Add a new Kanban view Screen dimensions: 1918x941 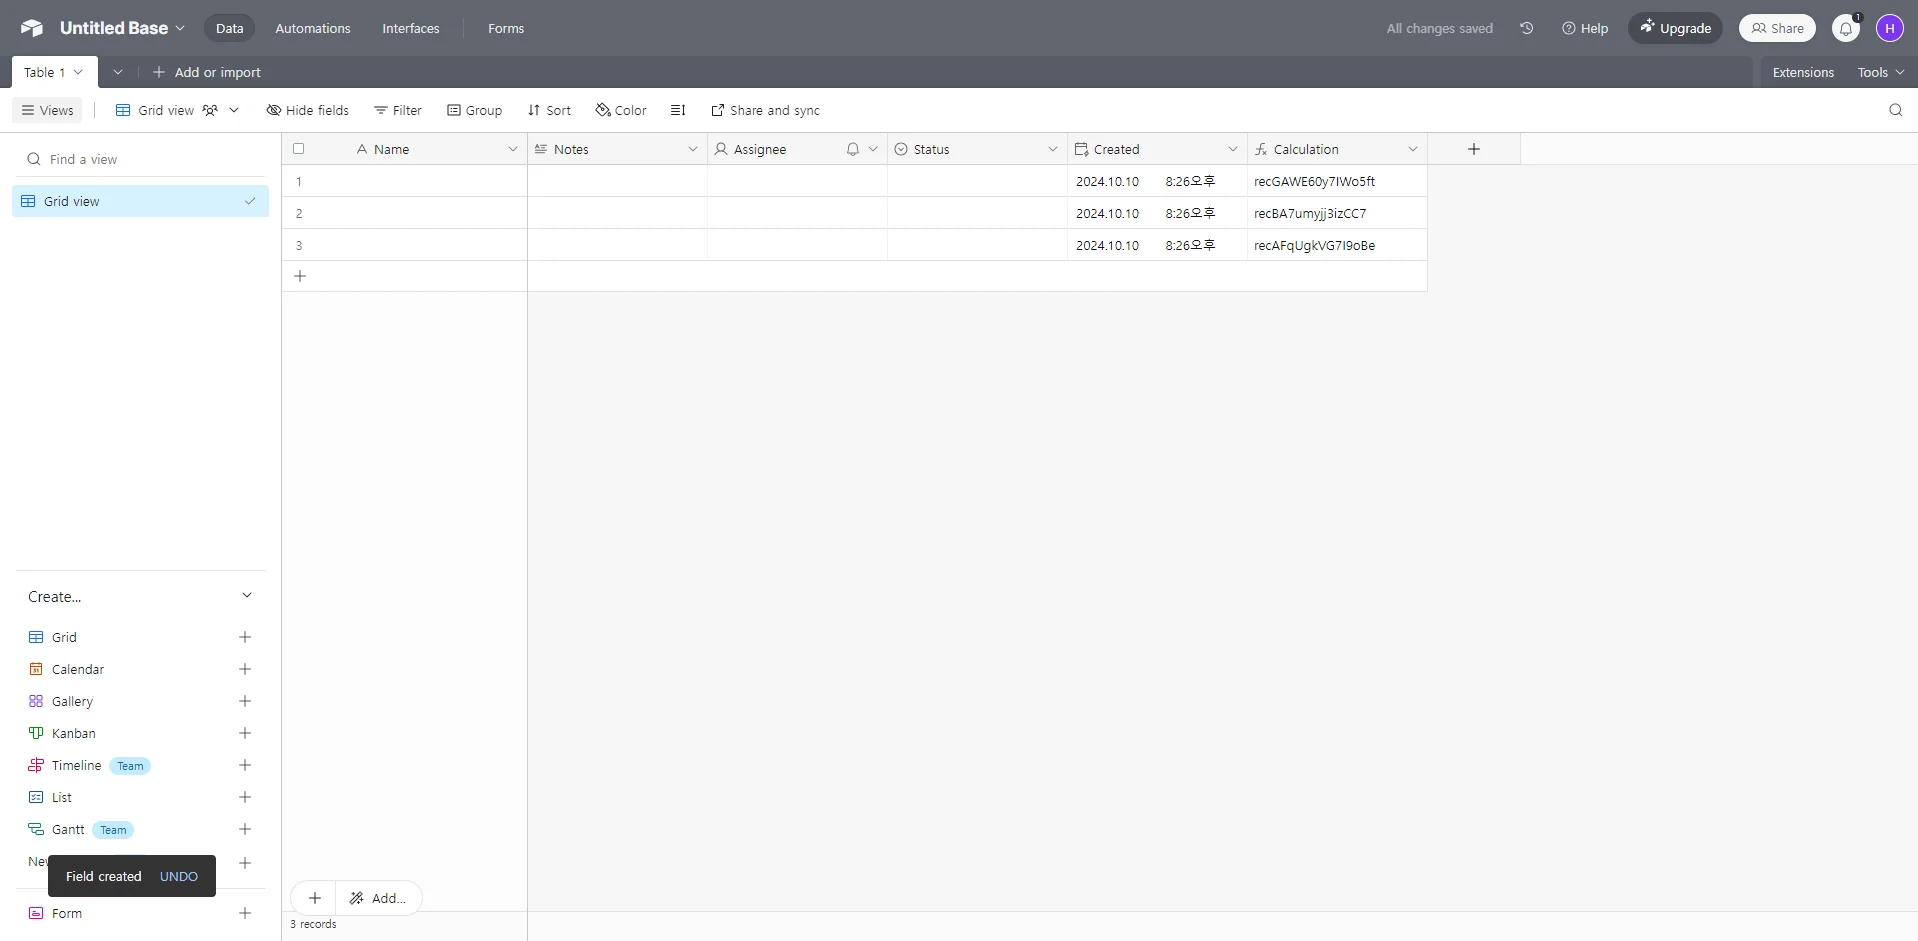(245, 733)
